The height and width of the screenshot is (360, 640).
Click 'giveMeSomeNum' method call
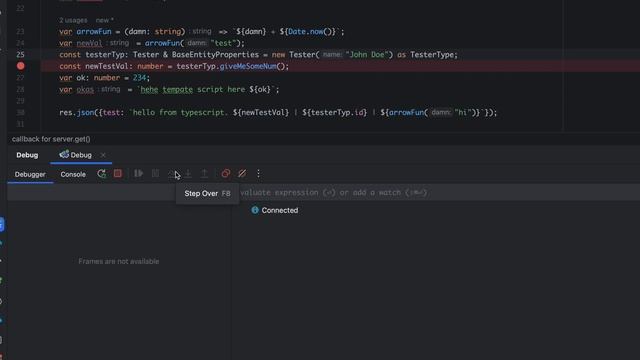pos(248,66)
